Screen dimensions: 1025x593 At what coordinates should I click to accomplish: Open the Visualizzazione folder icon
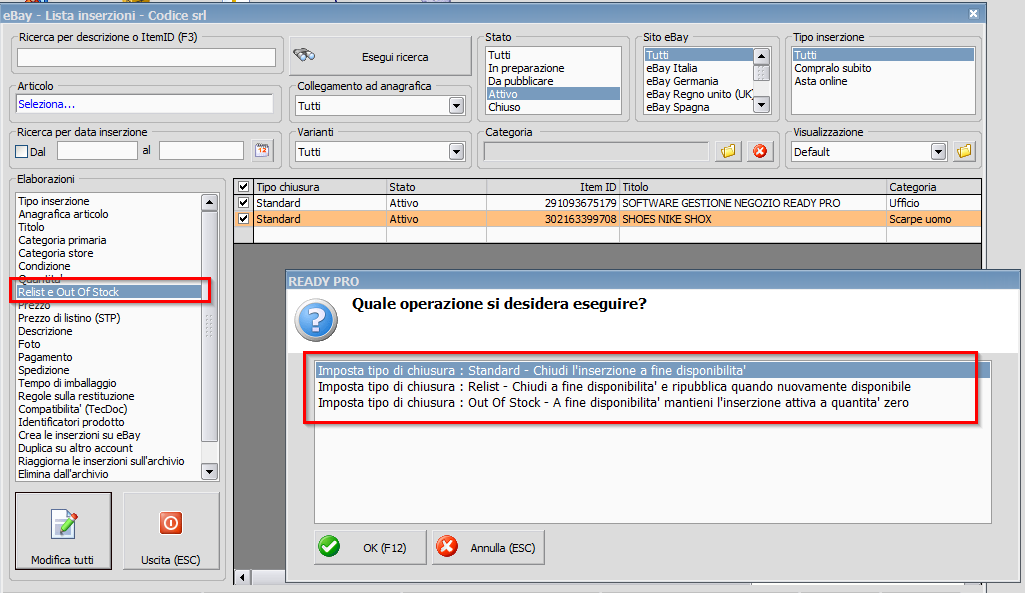coord(964,151)
